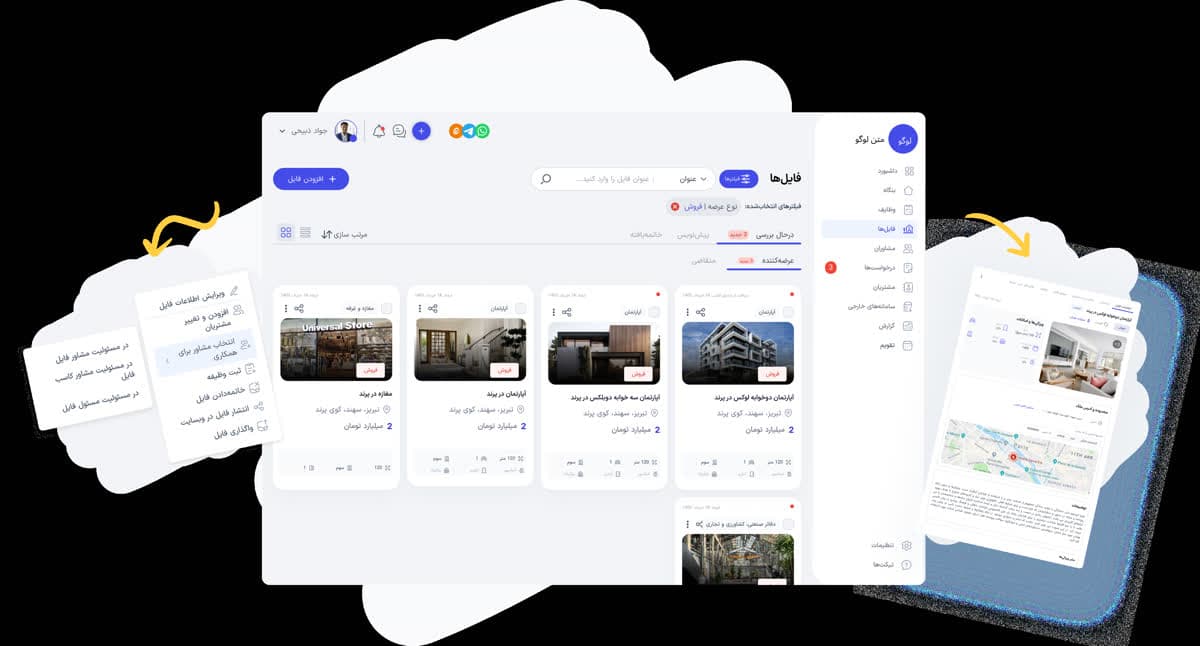Select the checkbox on آپارتمان در پرند card
This screenshot has width=1200, height=646.
(x=520, y=310)
